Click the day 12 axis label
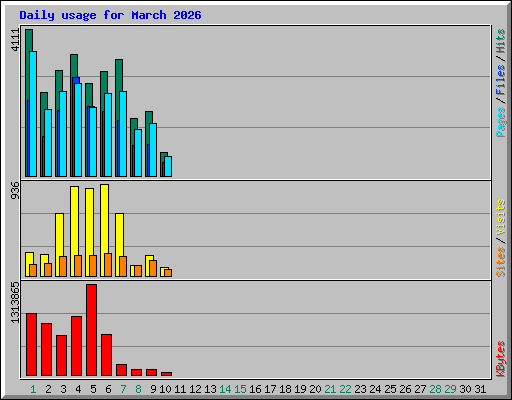This screenshot has width=512, height=400. click(195, 389)
